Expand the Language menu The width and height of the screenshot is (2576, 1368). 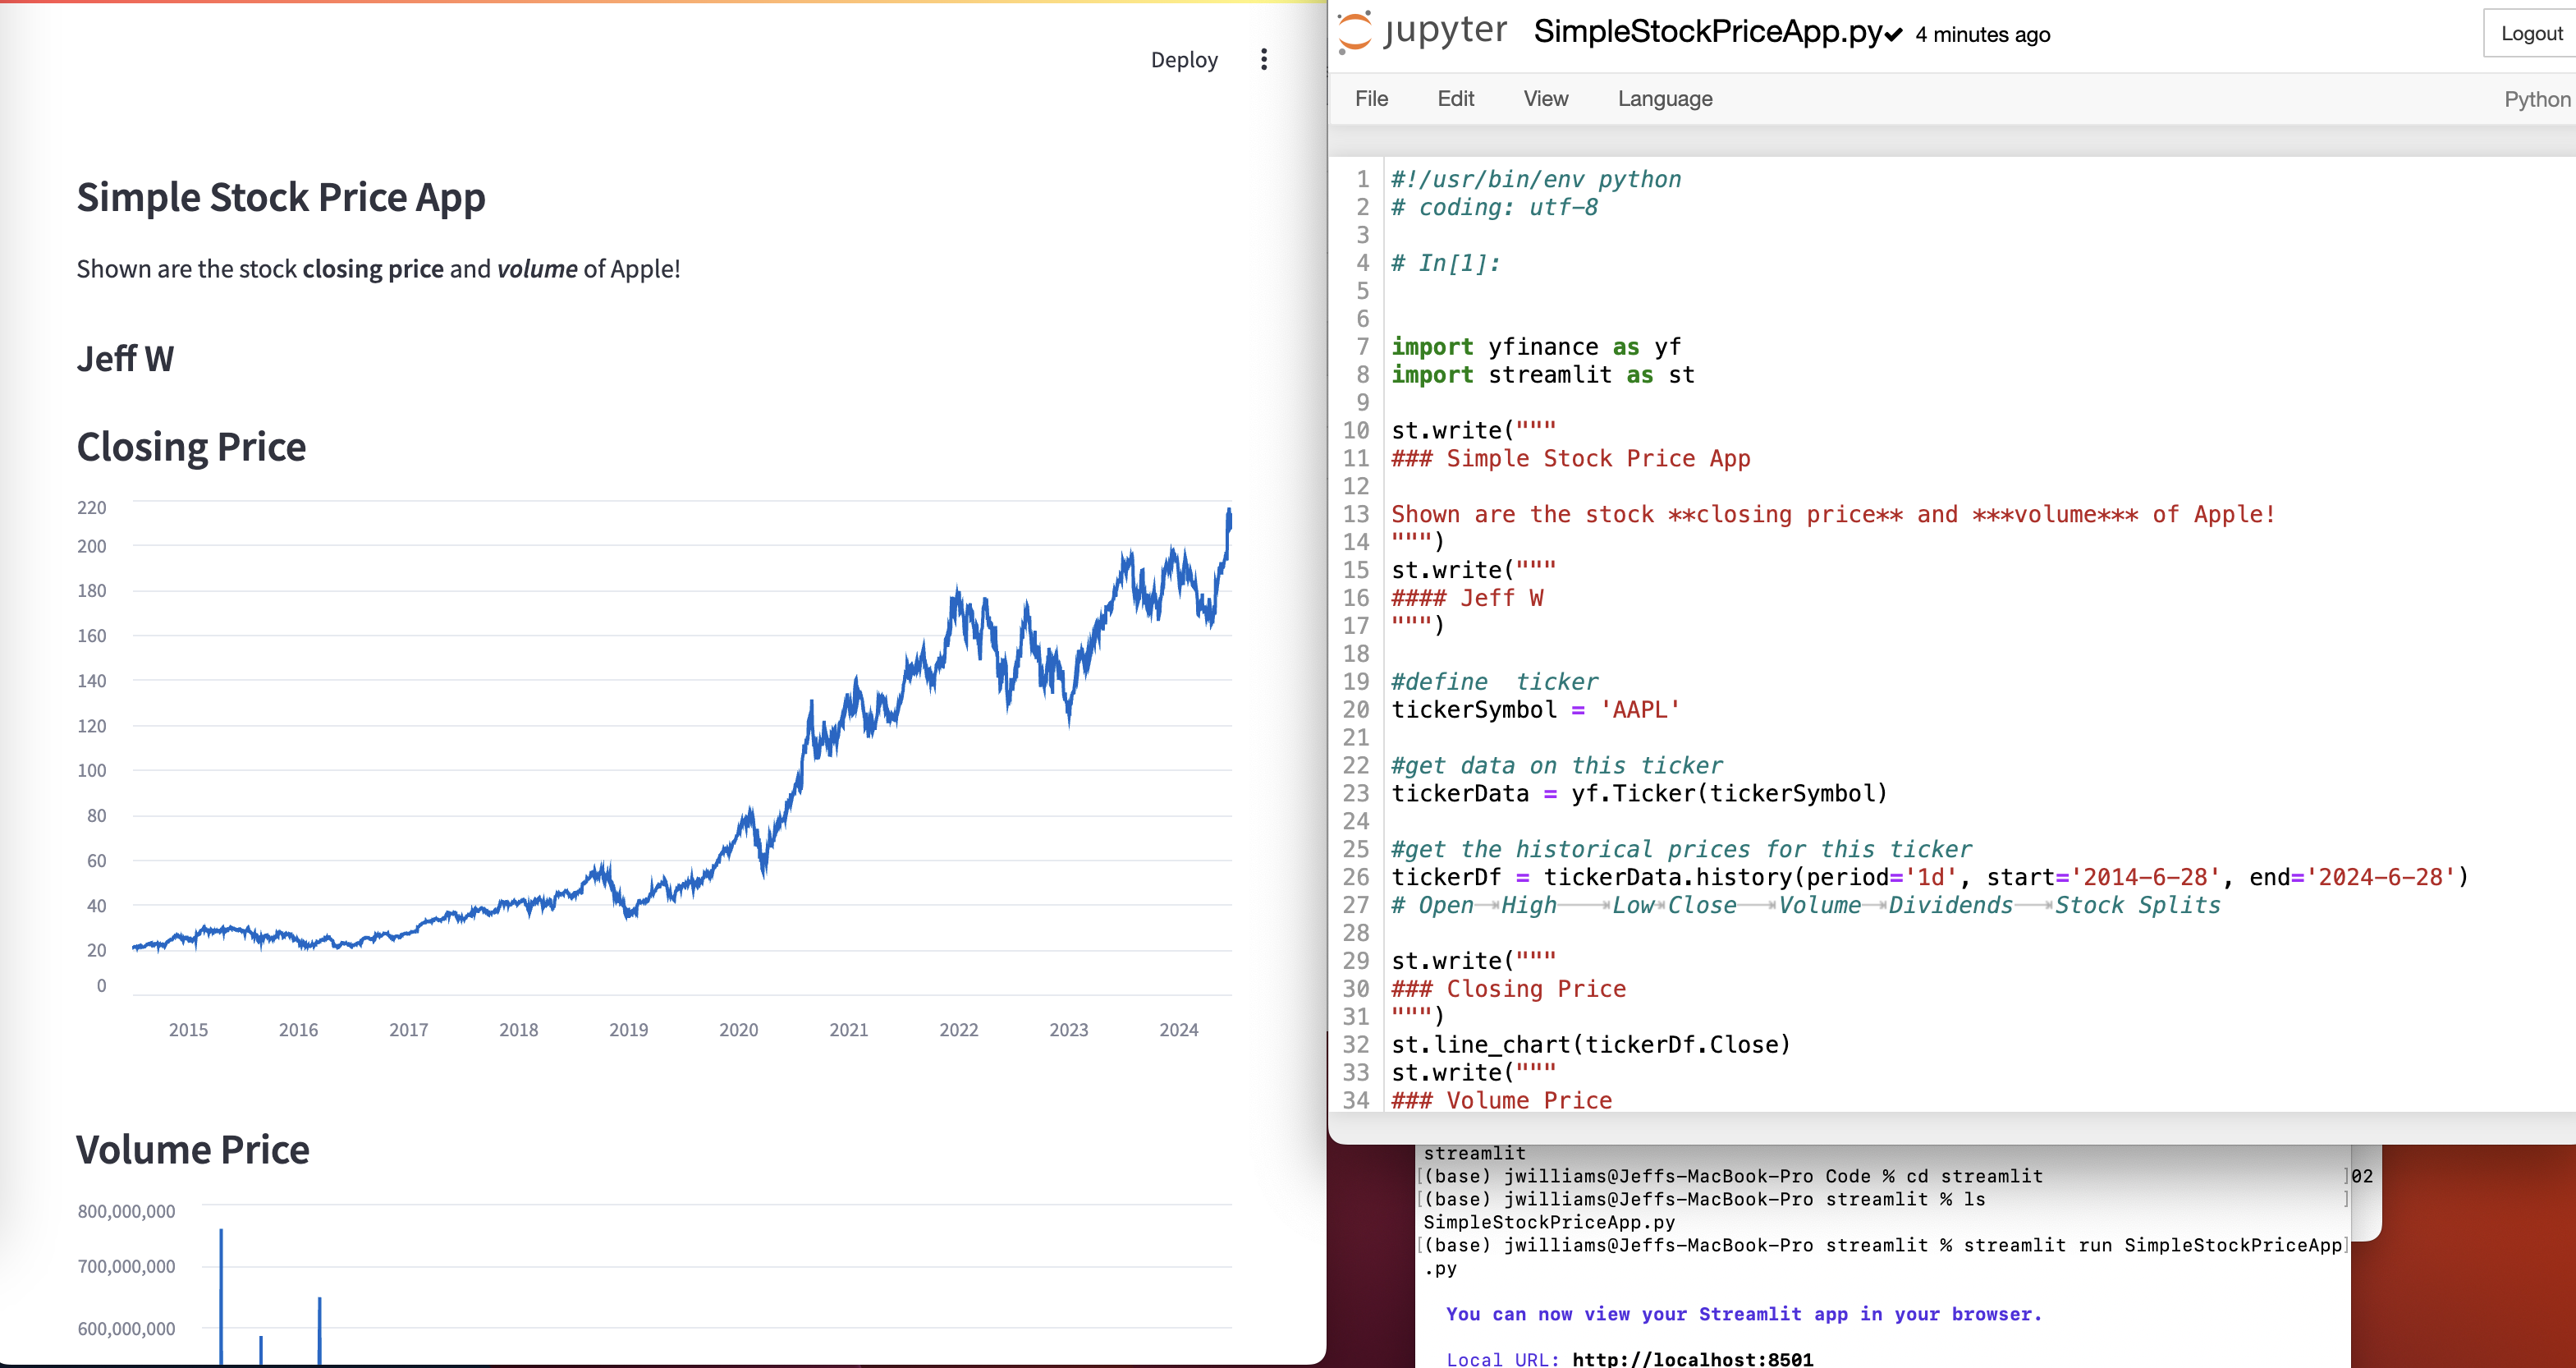click(1664, 99)
